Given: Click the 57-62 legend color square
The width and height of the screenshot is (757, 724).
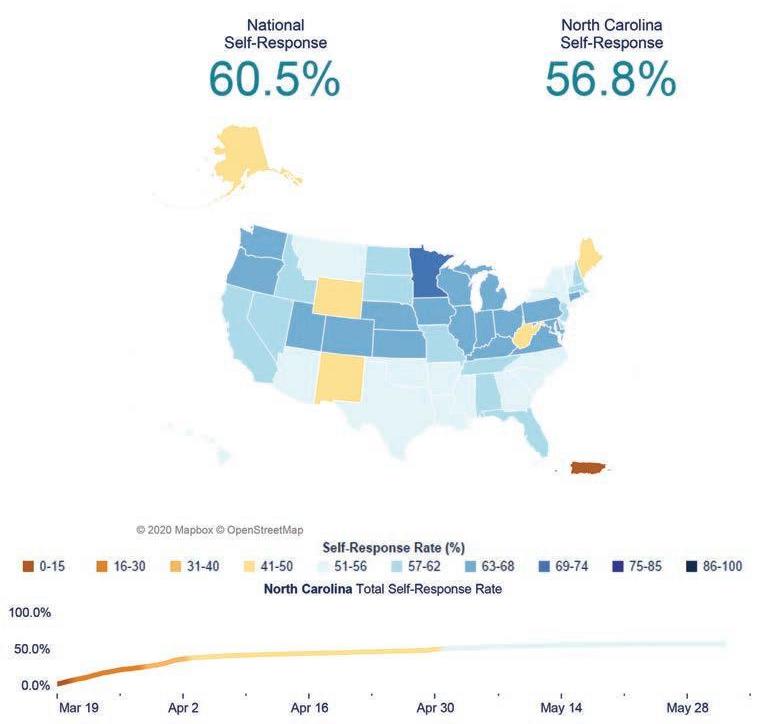Looking at the screenshot, I should [x=397, y=566].
